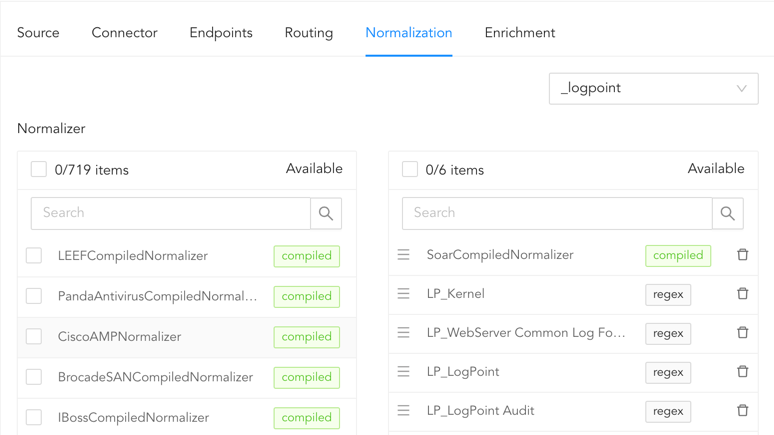Image resolution: width=774 pixels, height=435 pixels.
Task: Remove LP_WebServer Common Log Format normalizer
Action: [x=742, y=333]
